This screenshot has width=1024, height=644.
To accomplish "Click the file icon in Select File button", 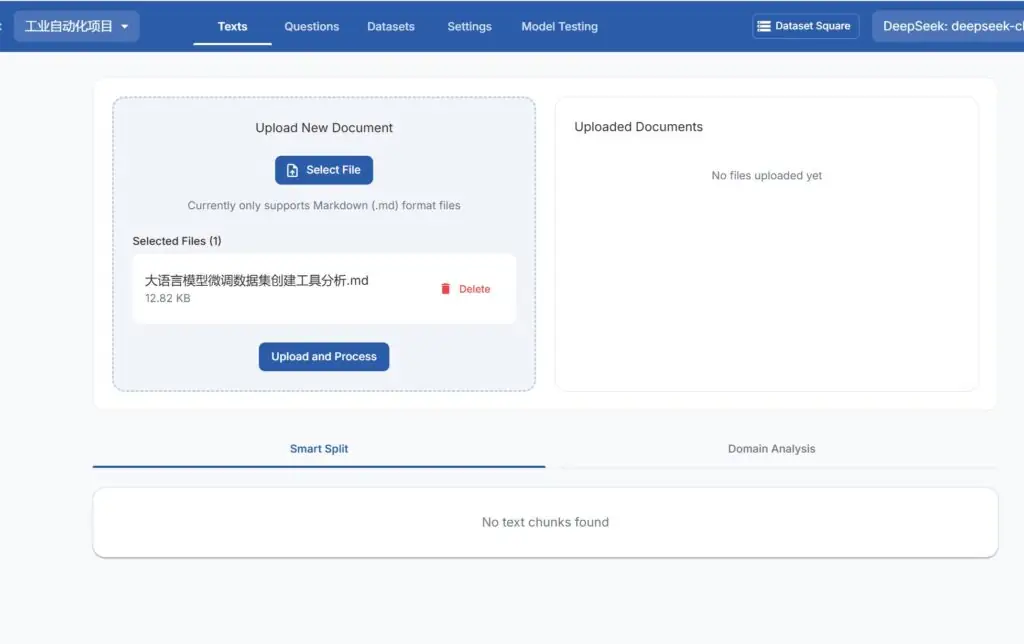I will (292, 171).
